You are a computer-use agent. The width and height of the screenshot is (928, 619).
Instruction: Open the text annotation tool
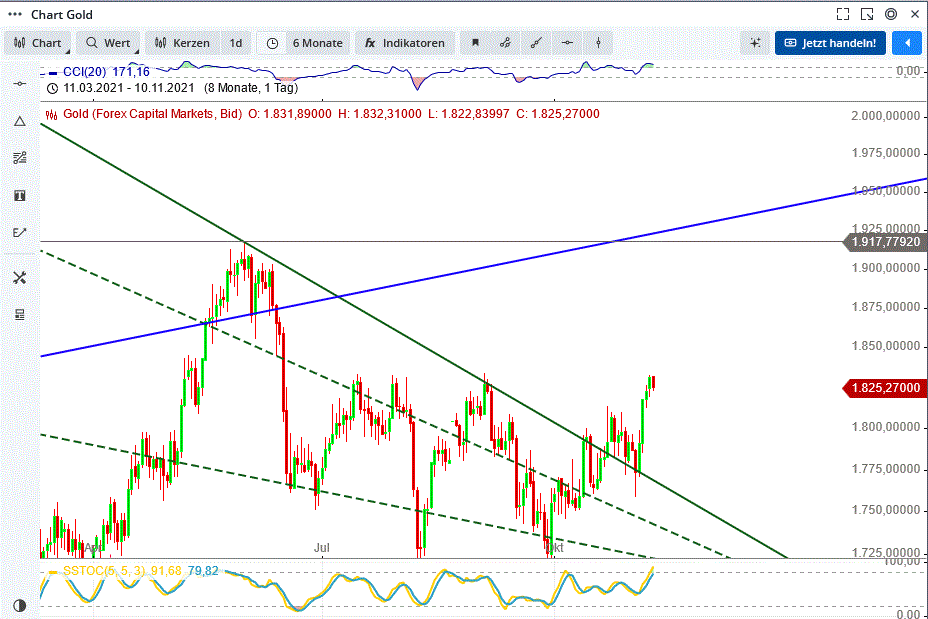[x=19, y=195]
